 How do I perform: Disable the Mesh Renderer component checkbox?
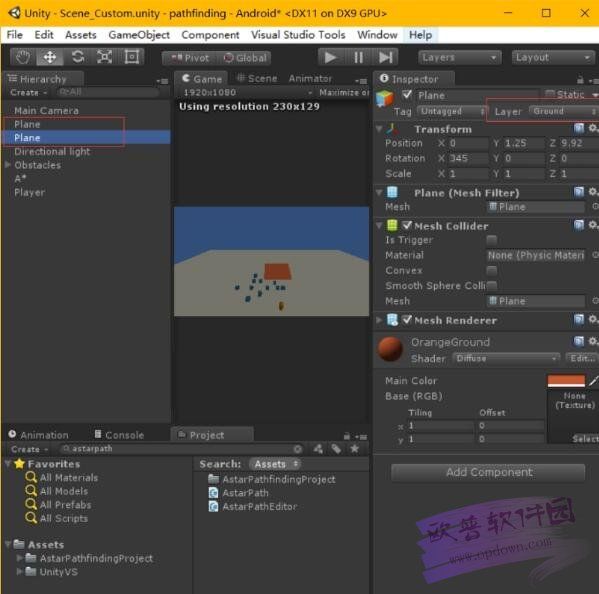[407, 319]
